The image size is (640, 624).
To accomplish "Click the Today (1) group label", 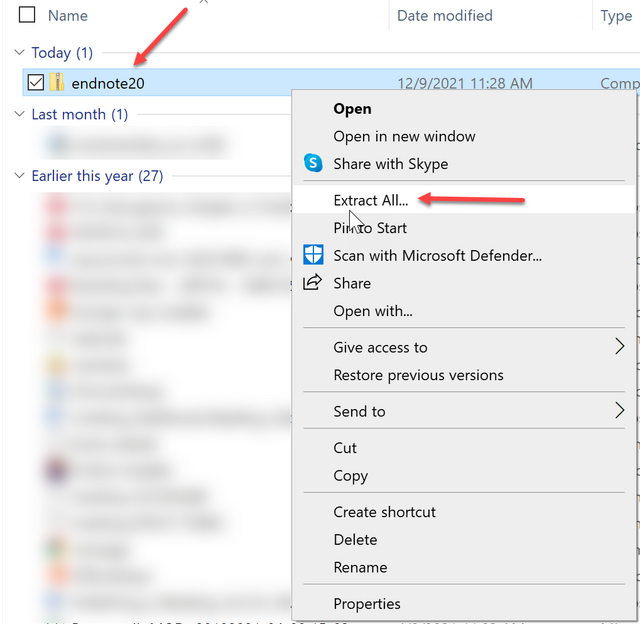I will 62,53.
